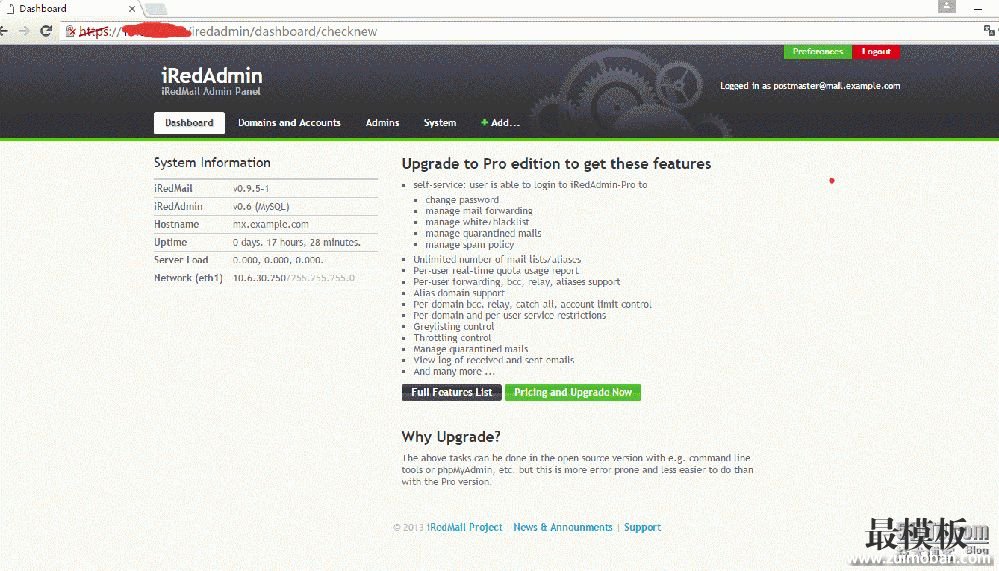The width and height of the screenshot is (999, 571).
Task: Click the browser user profile icon
Action: tap(947, 6)
